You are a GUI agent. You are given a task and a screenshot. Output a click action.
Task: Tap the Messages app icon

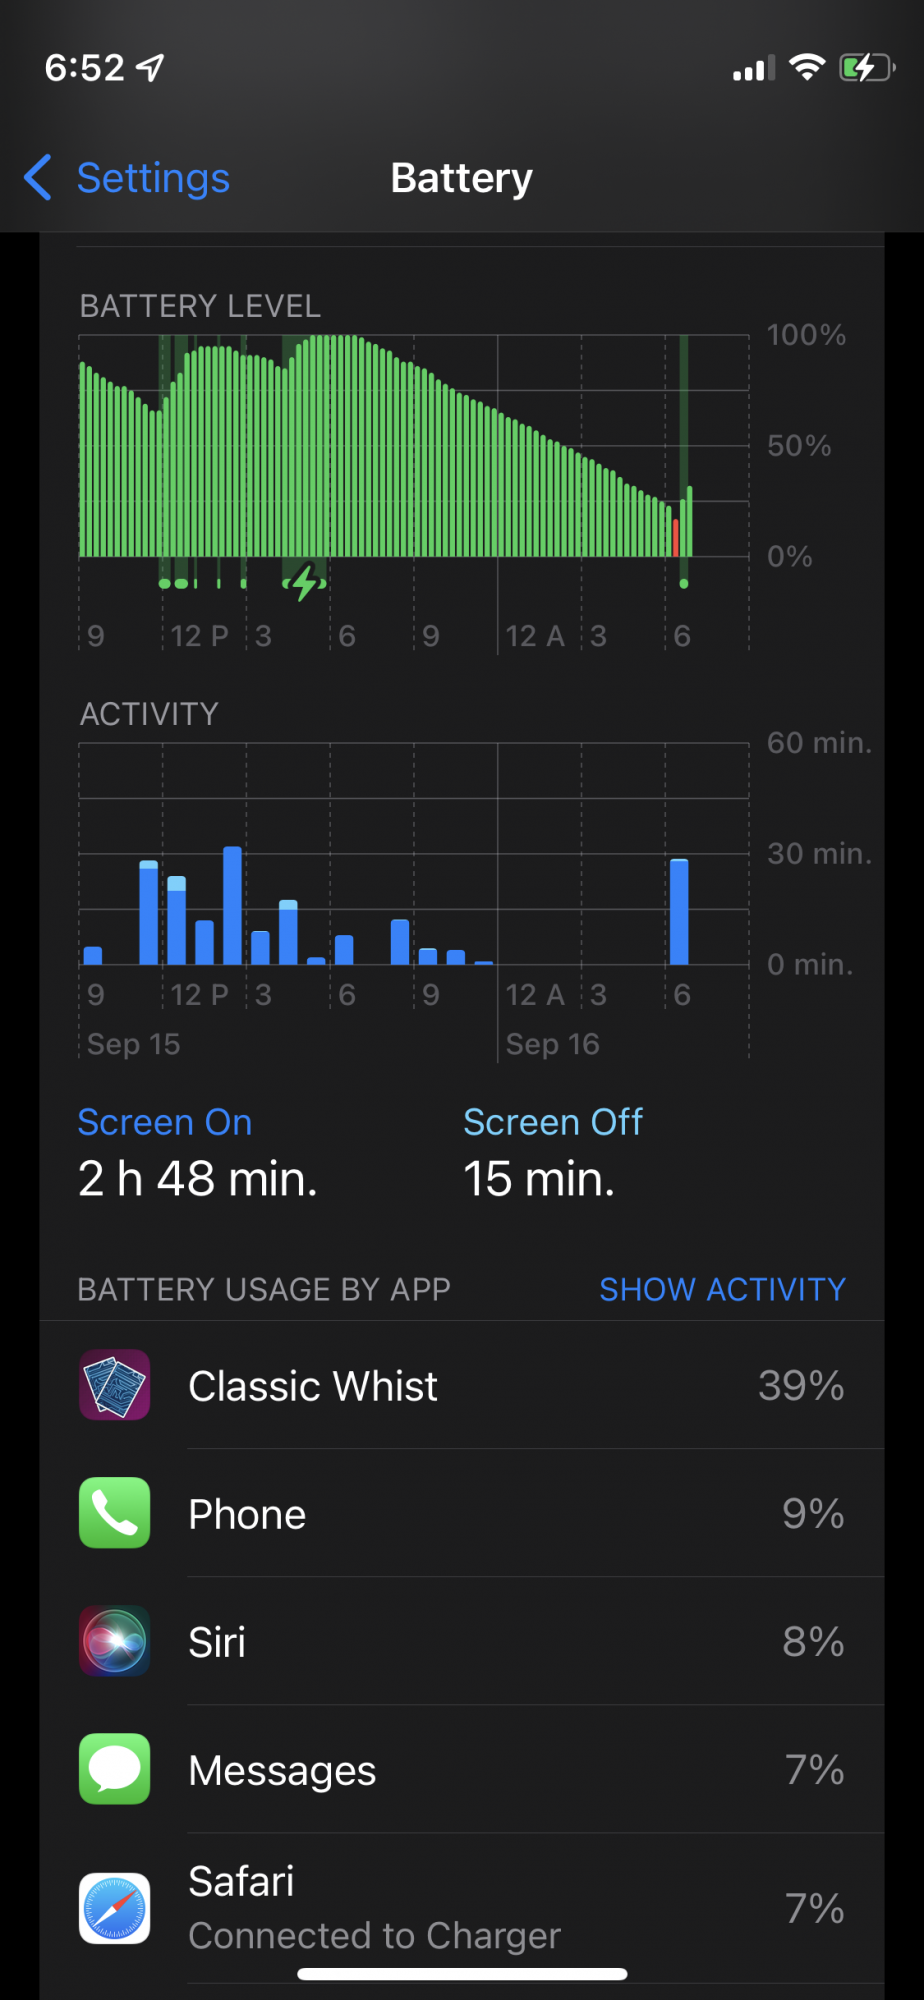(x=115, y=1769)
